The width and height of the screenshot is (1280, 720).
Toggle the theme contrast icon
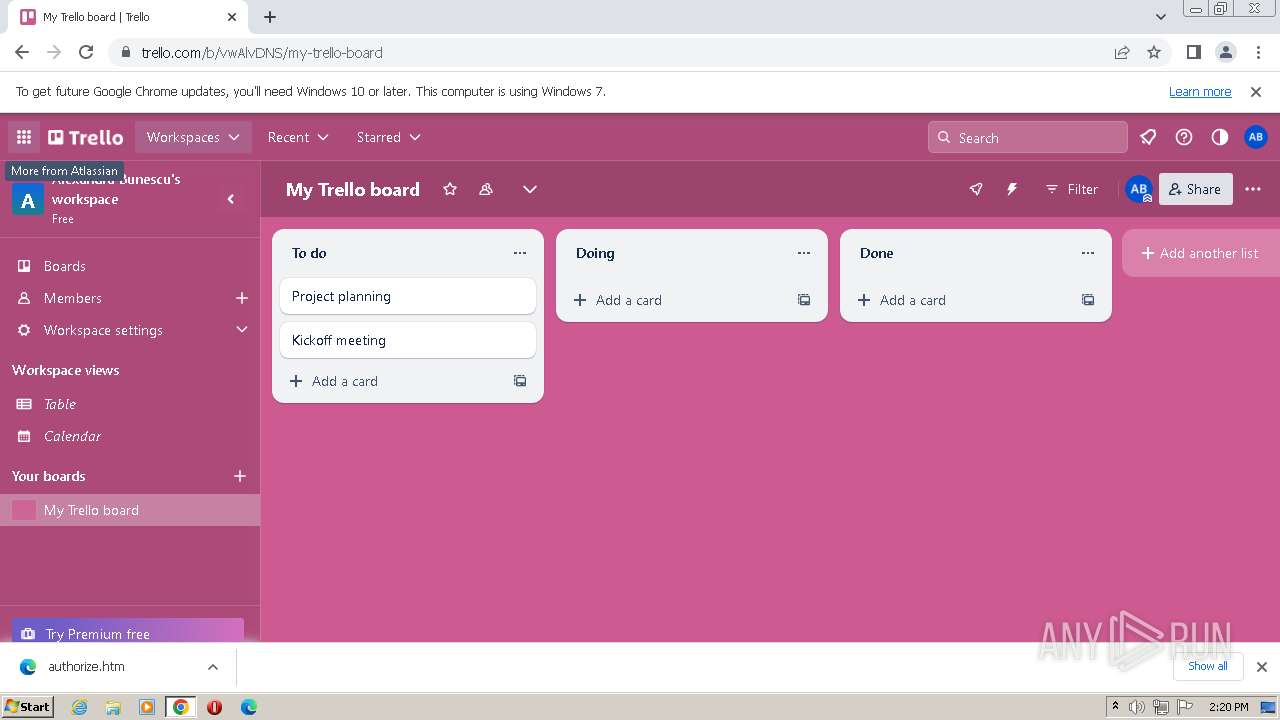pyautogui.click(x=1220, y=137)
